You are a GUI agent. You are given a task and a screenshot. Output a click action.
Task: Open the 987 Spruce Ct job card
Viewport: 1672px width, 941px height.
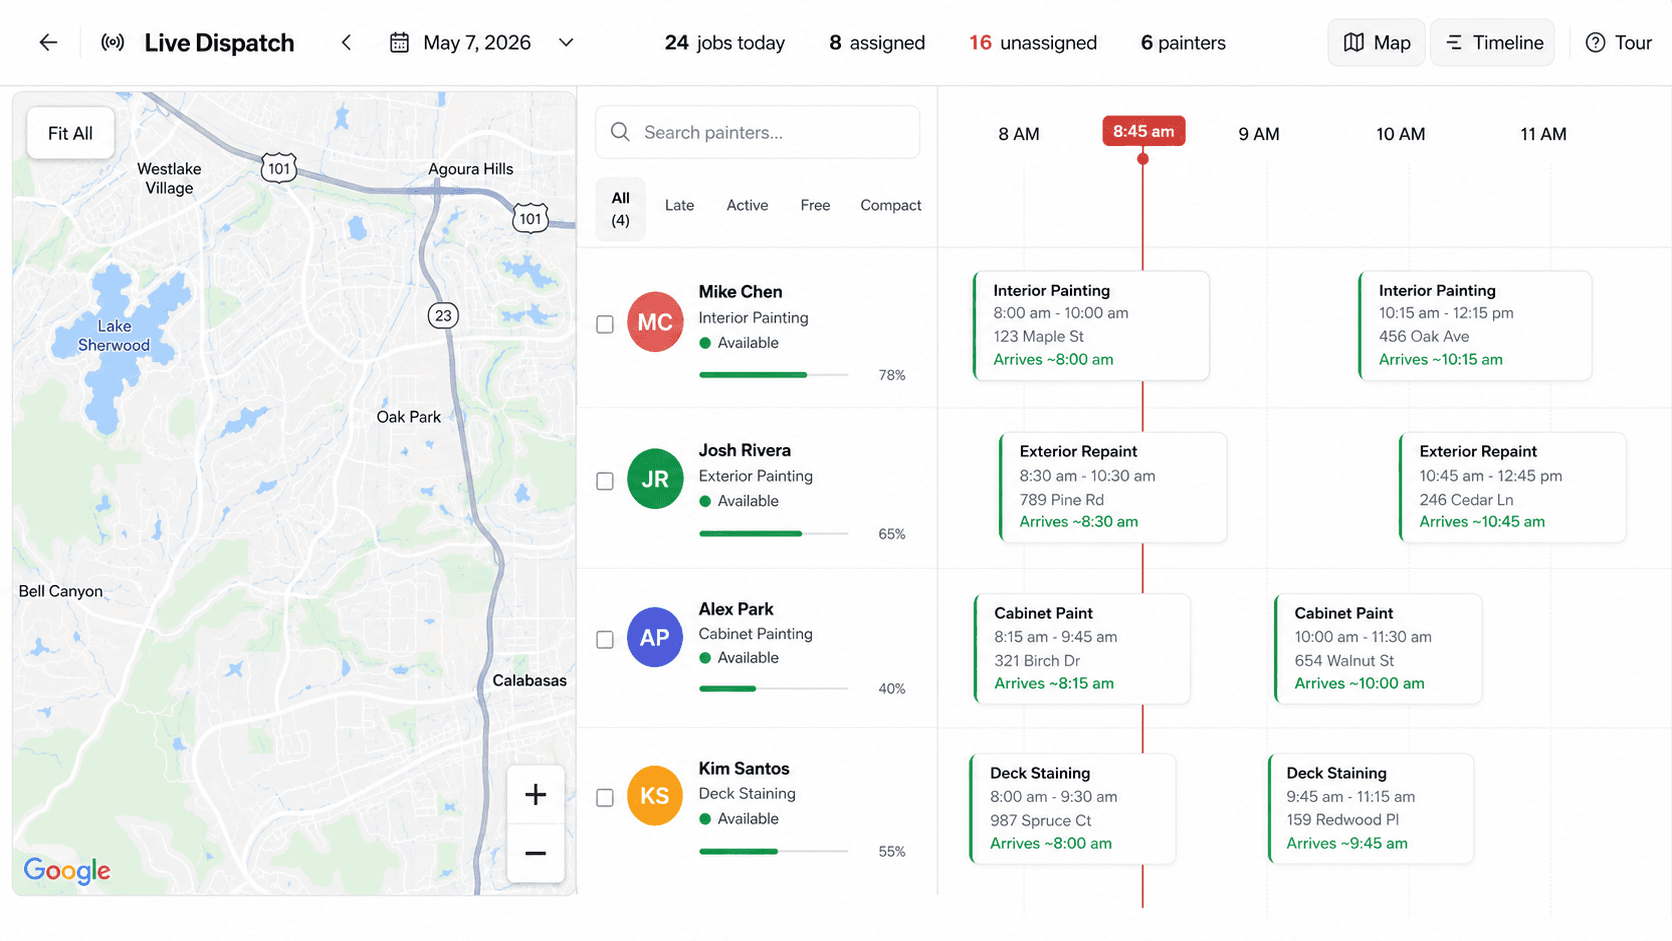[1073, 808]
